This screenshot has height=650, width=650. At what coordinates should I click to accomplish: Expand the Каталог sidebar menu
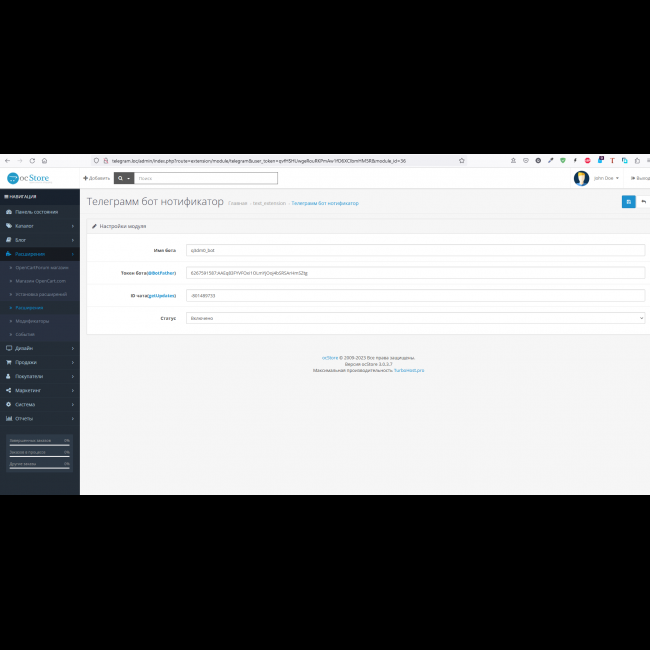39,226
